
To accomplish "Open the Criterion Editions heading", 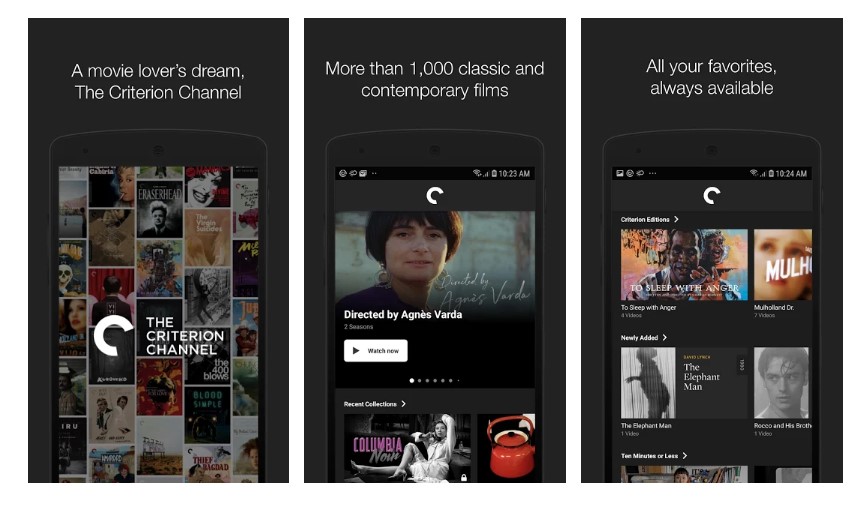I will (645, 219).
